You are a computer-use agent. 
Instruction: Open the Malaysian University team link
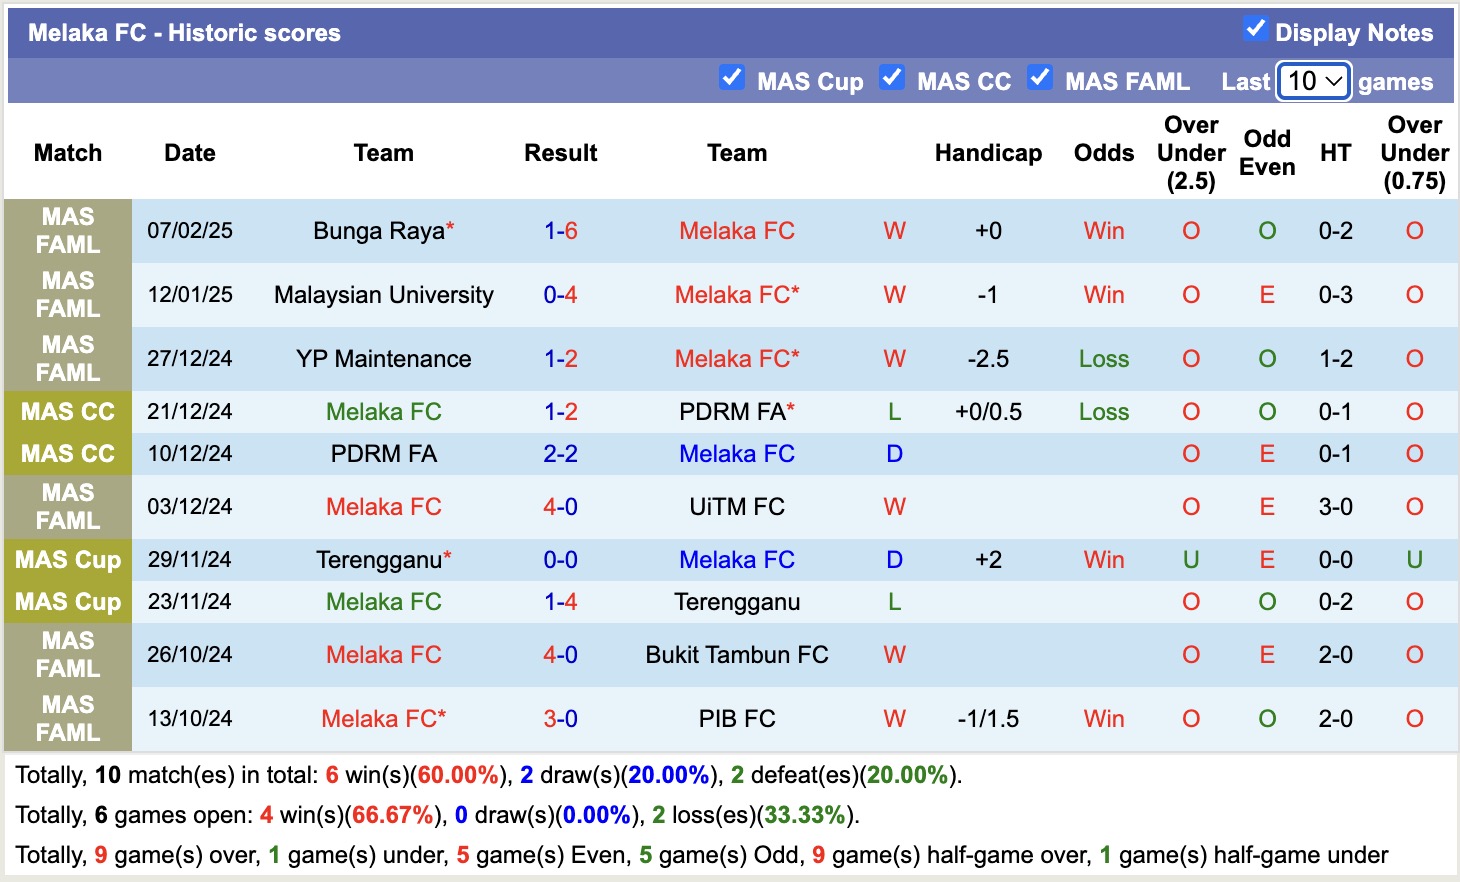384,295
